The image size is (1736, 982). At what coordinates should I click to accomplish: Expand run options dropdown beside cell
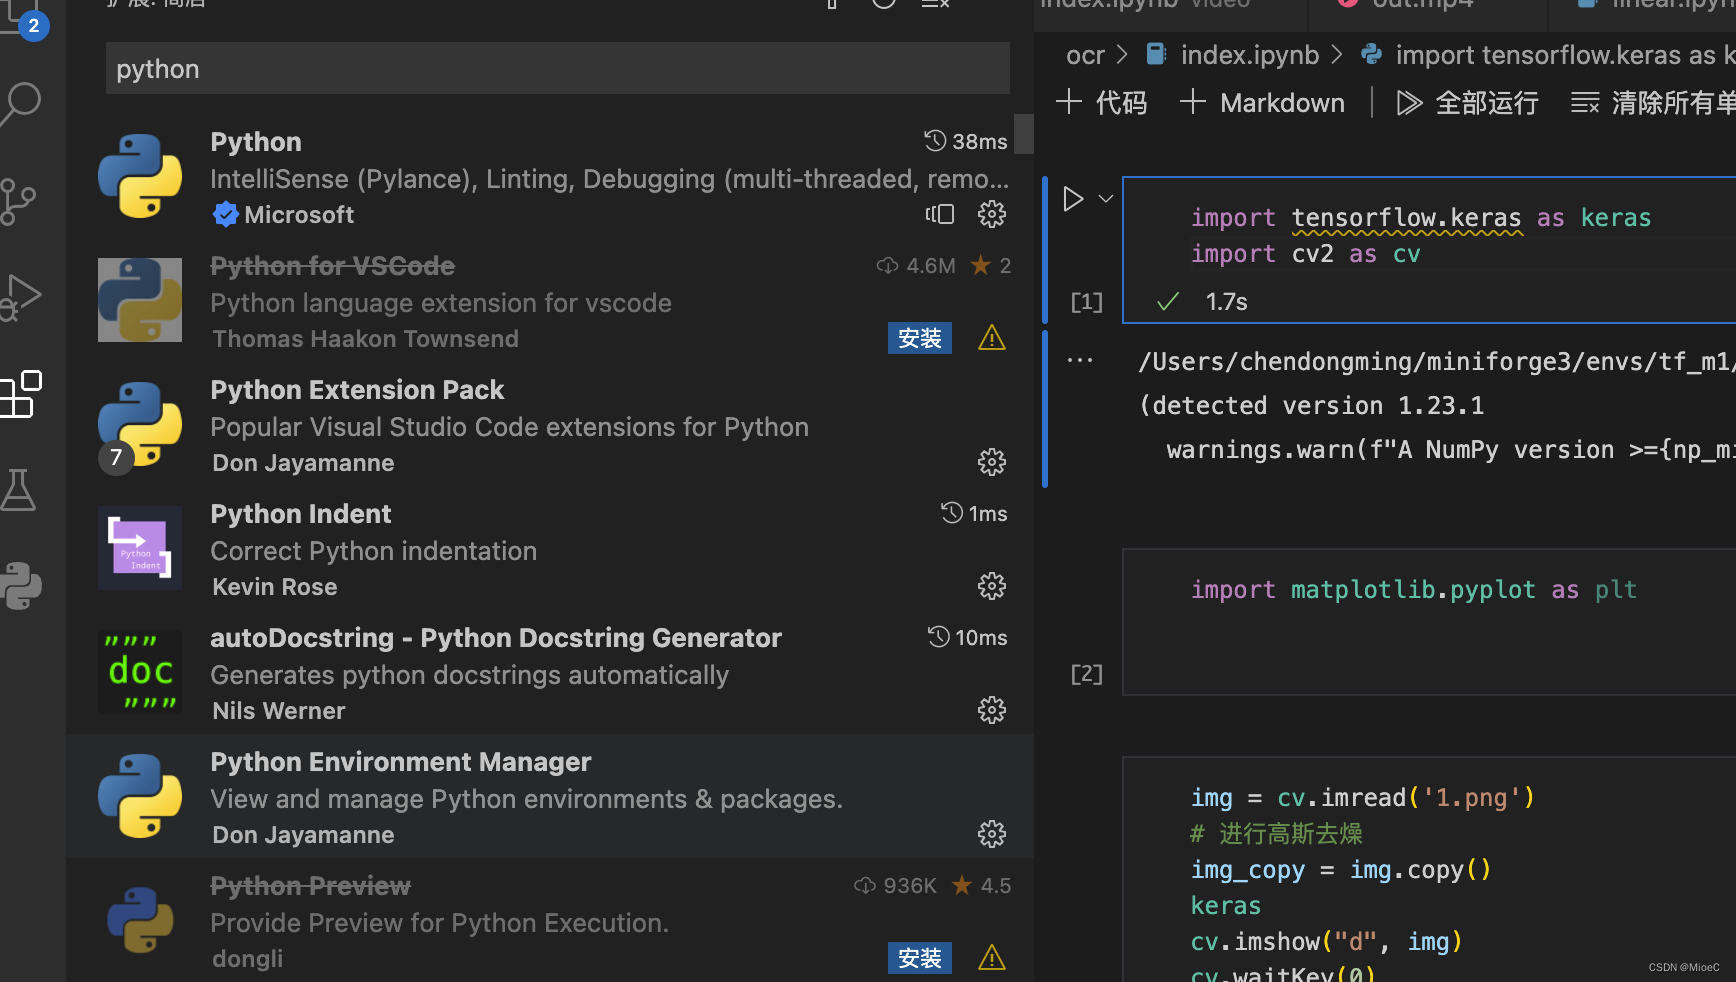coord(1106,199)
